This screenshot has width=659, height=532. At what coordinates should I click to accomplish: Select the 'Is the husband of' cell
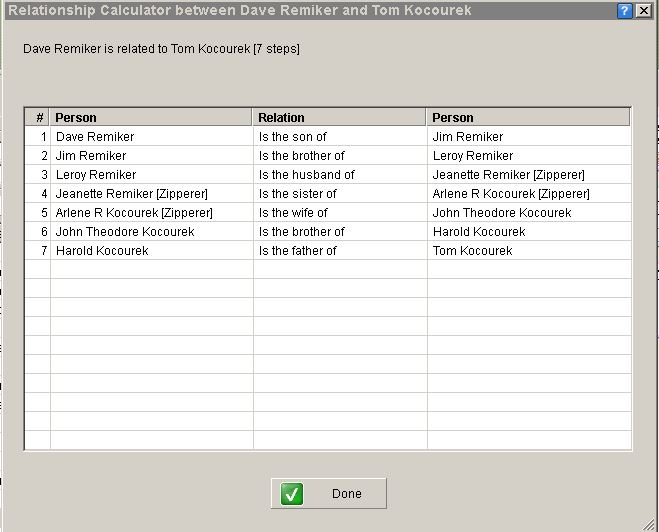coord(306,175)
